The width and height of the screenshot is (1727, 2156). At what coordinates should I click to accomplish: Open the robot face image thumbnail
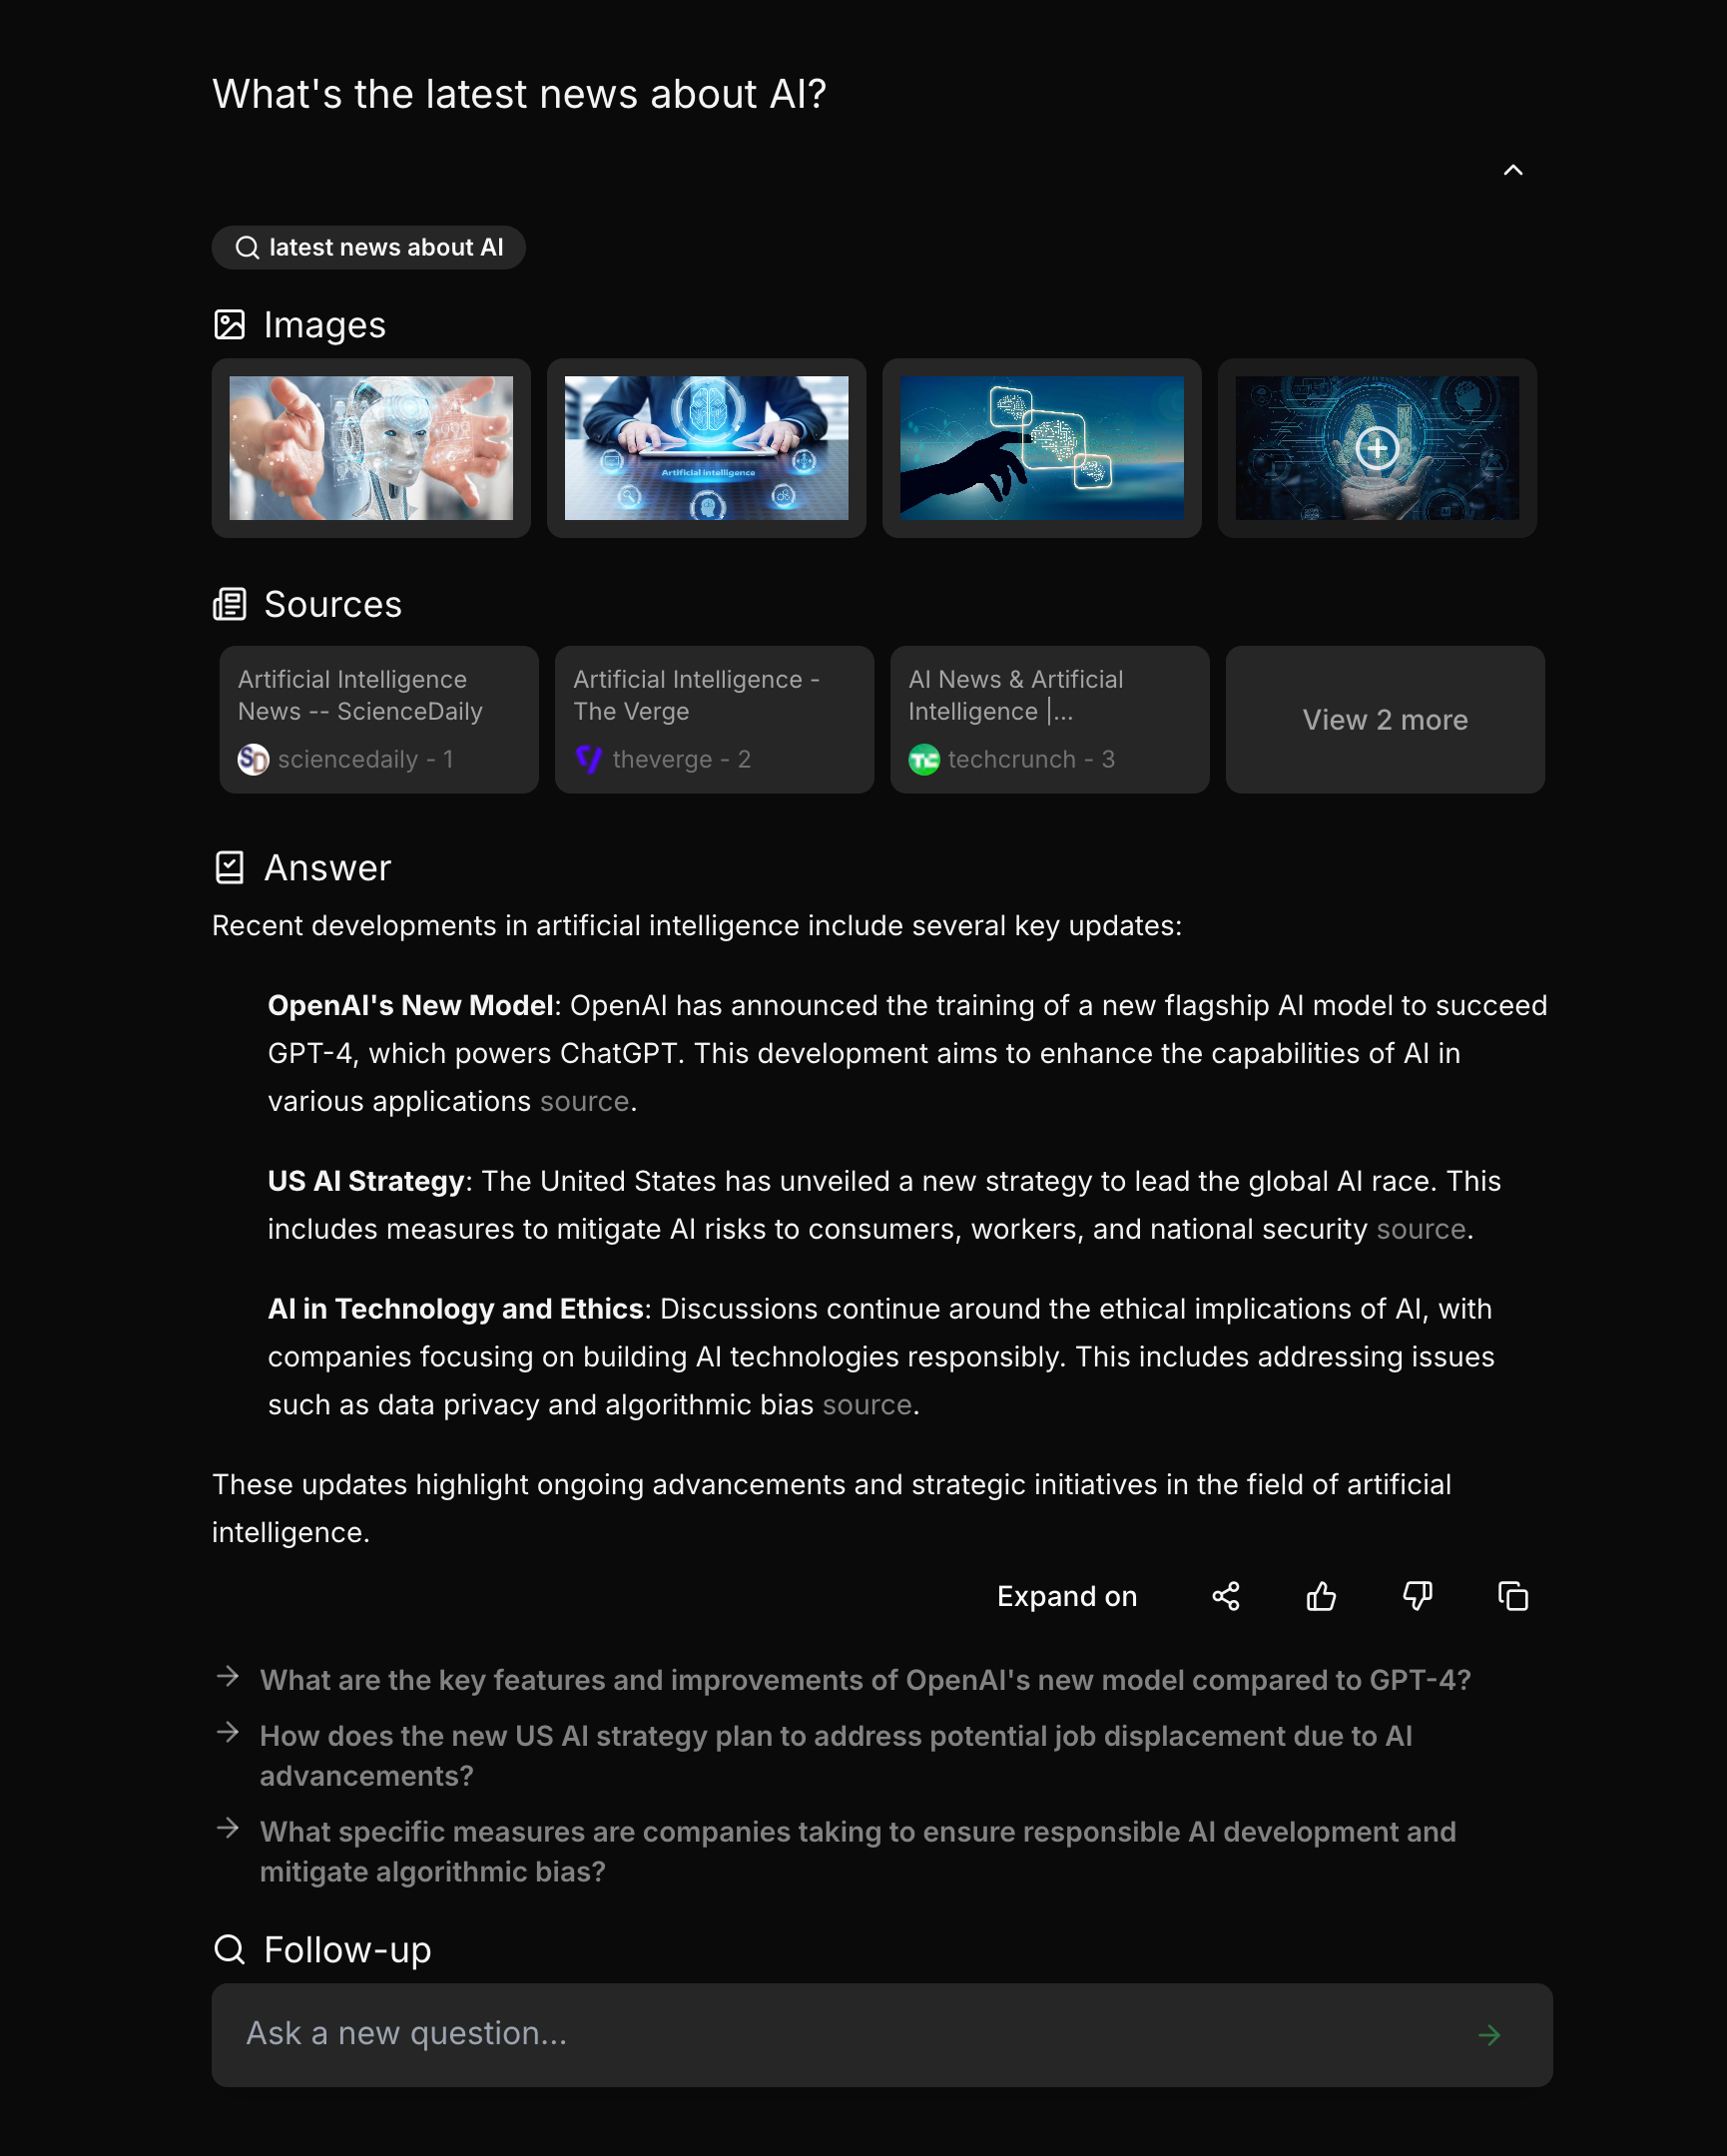pyautogui.click(x=371, y=448)
